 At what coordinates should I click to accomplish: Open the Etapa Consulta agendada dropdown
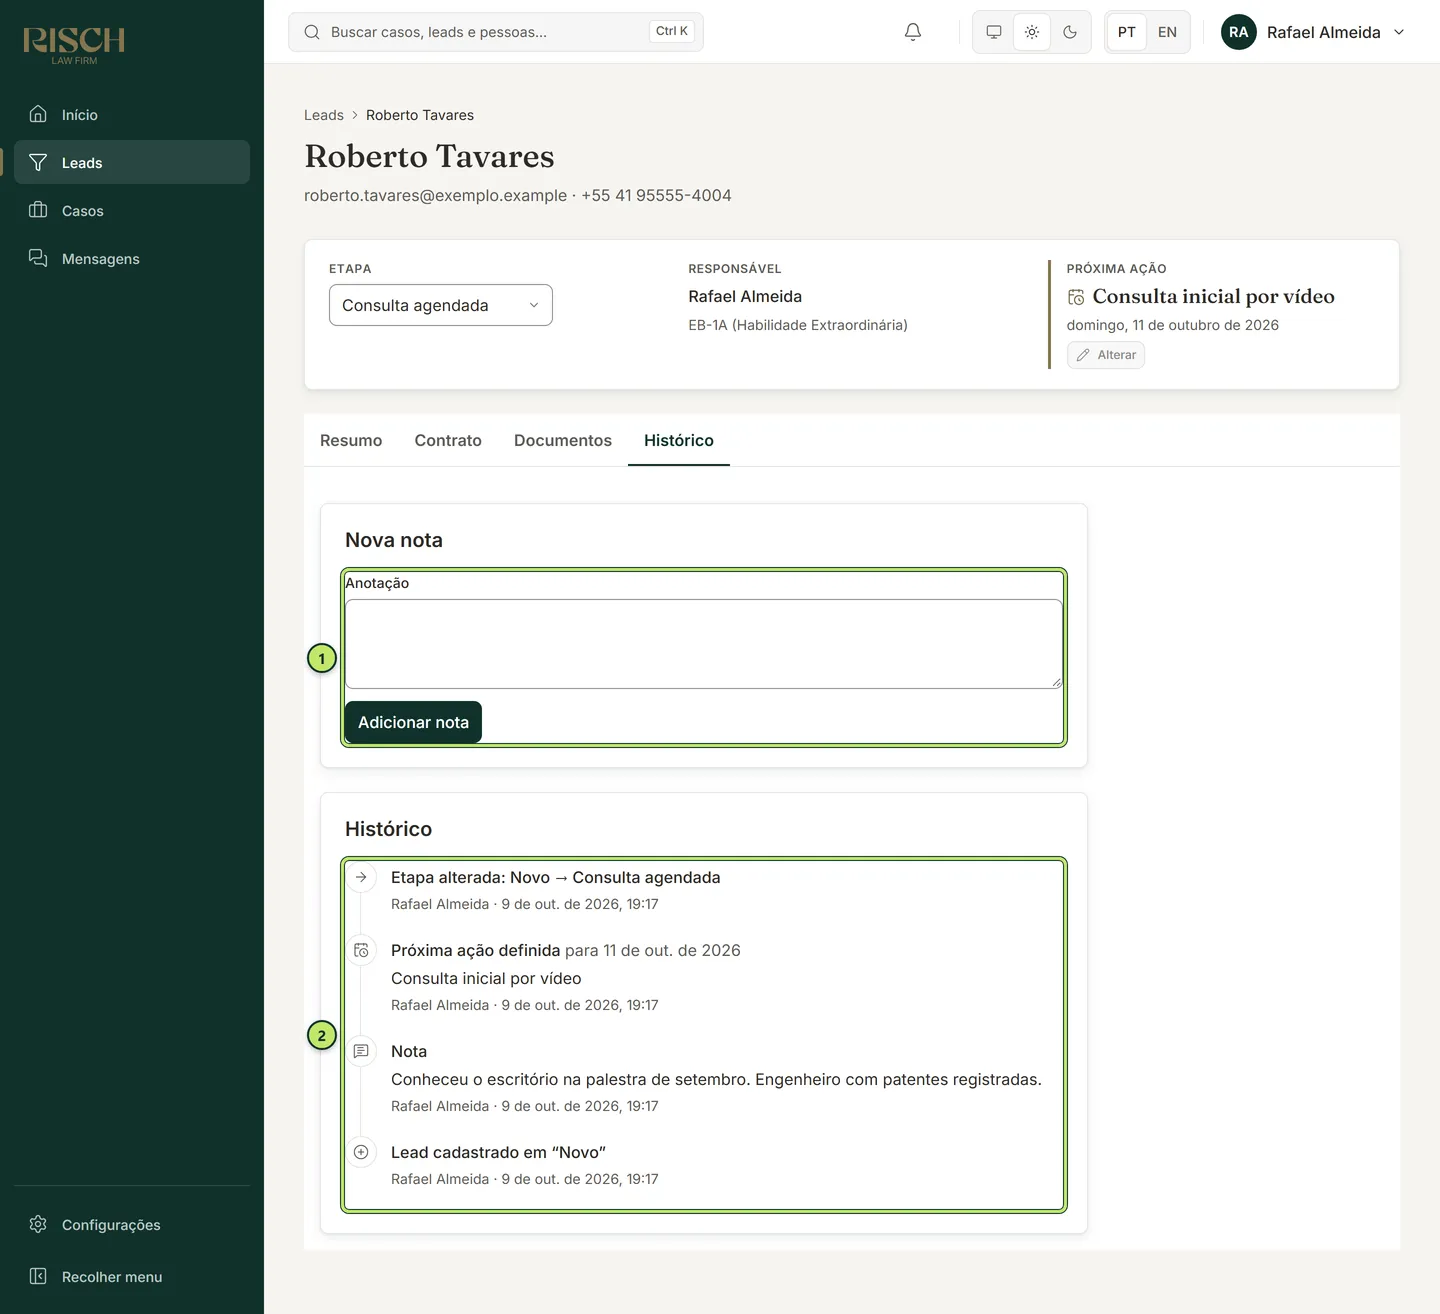[441, 305]
